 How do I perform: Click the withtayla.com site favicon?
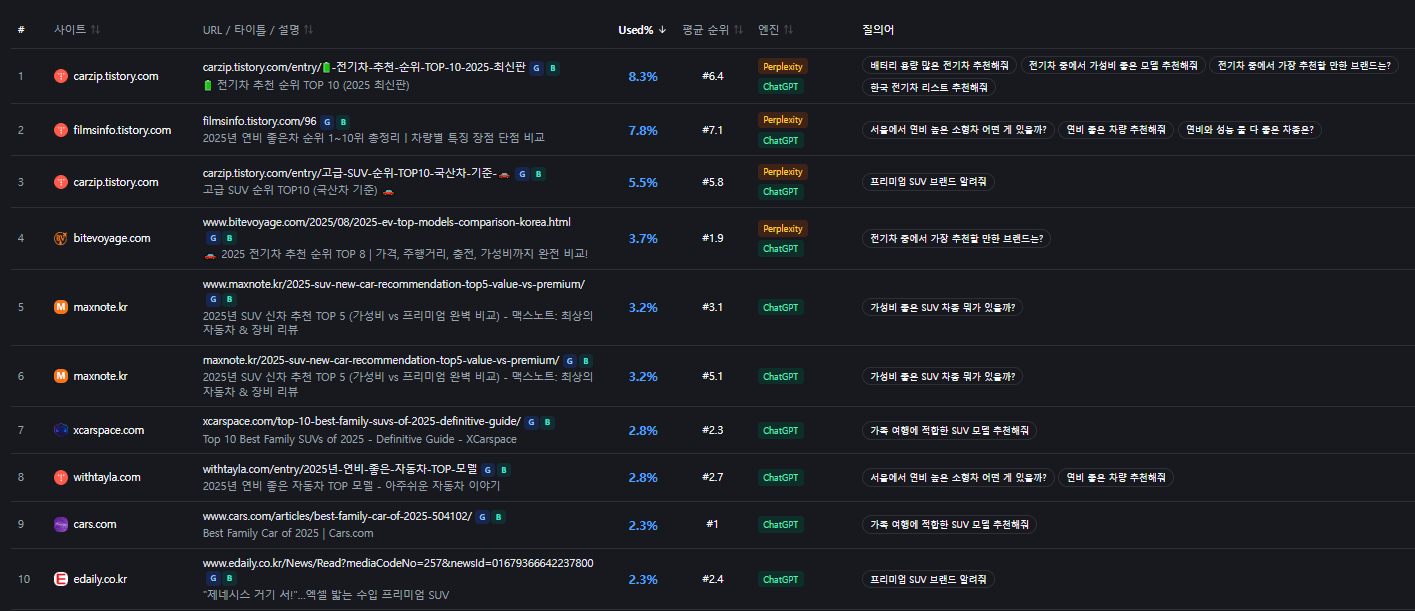[61, 477]
